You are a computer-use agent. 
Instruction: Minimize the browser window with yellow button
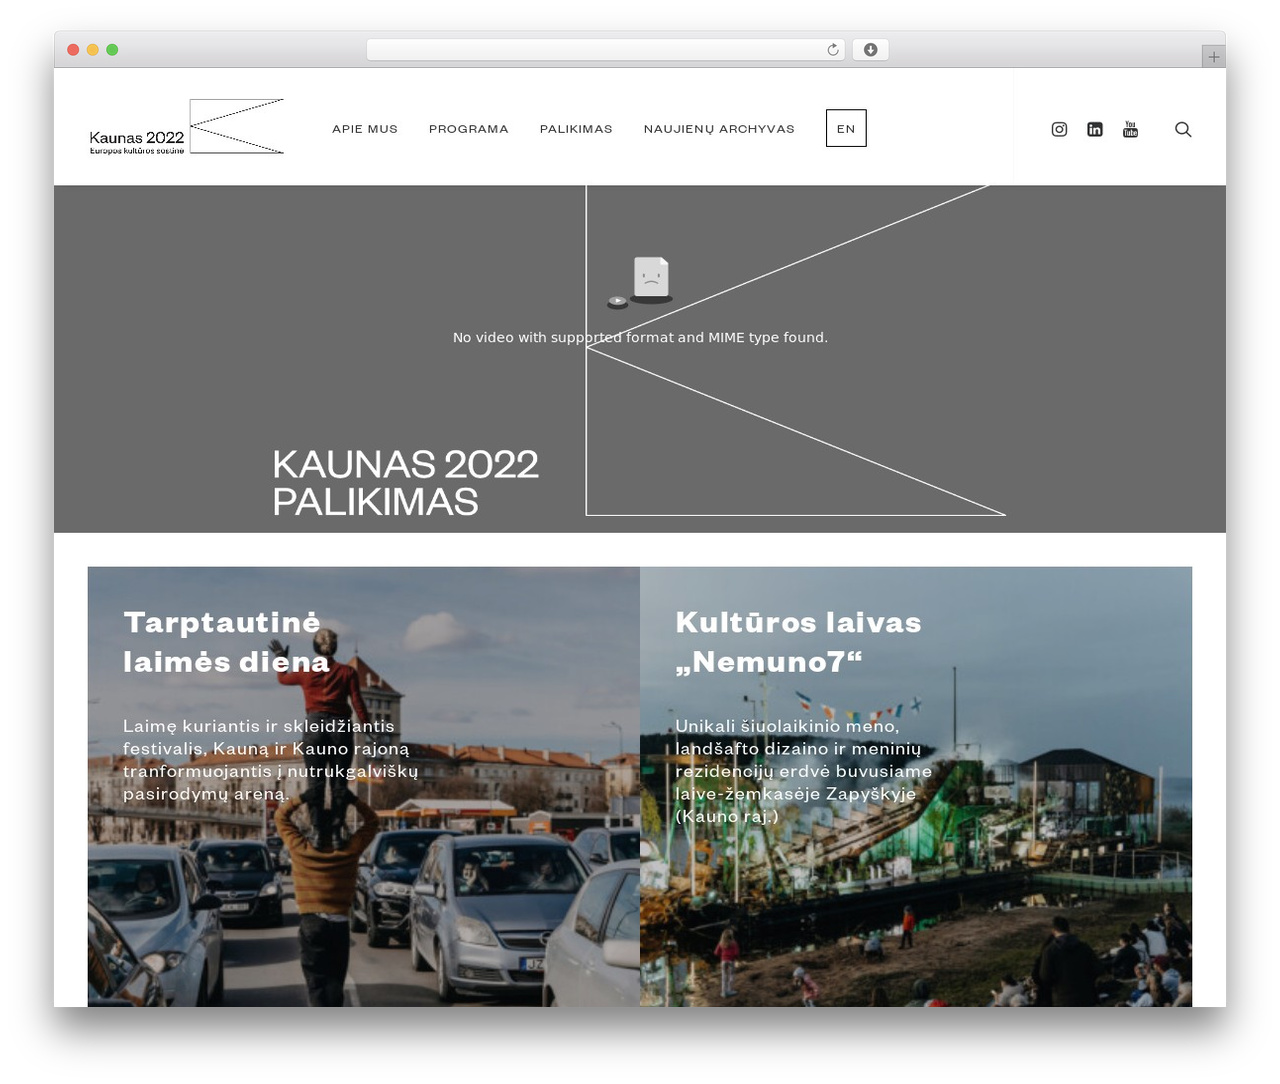[93, 50]
